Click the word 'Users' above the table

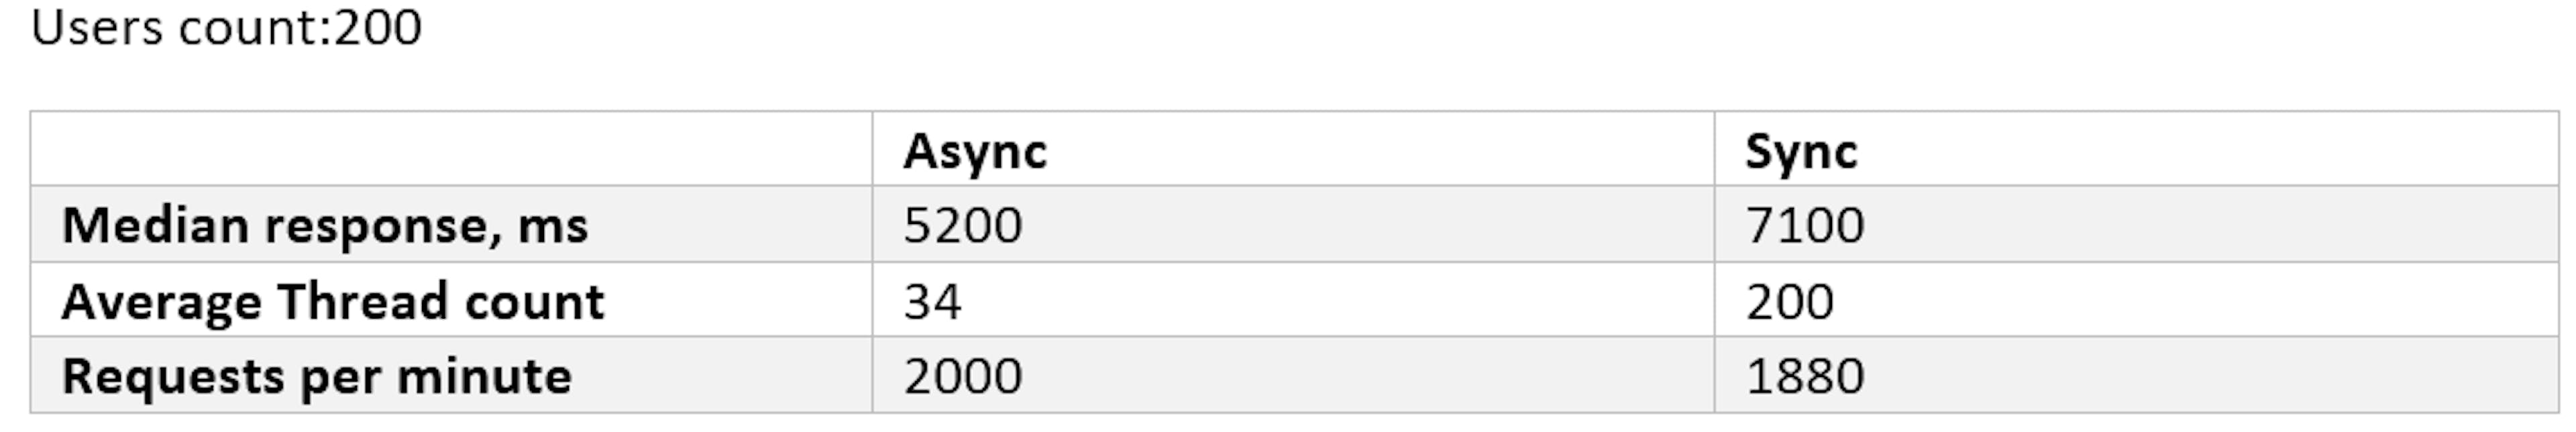pyautogui.click(x=97, y=27)
